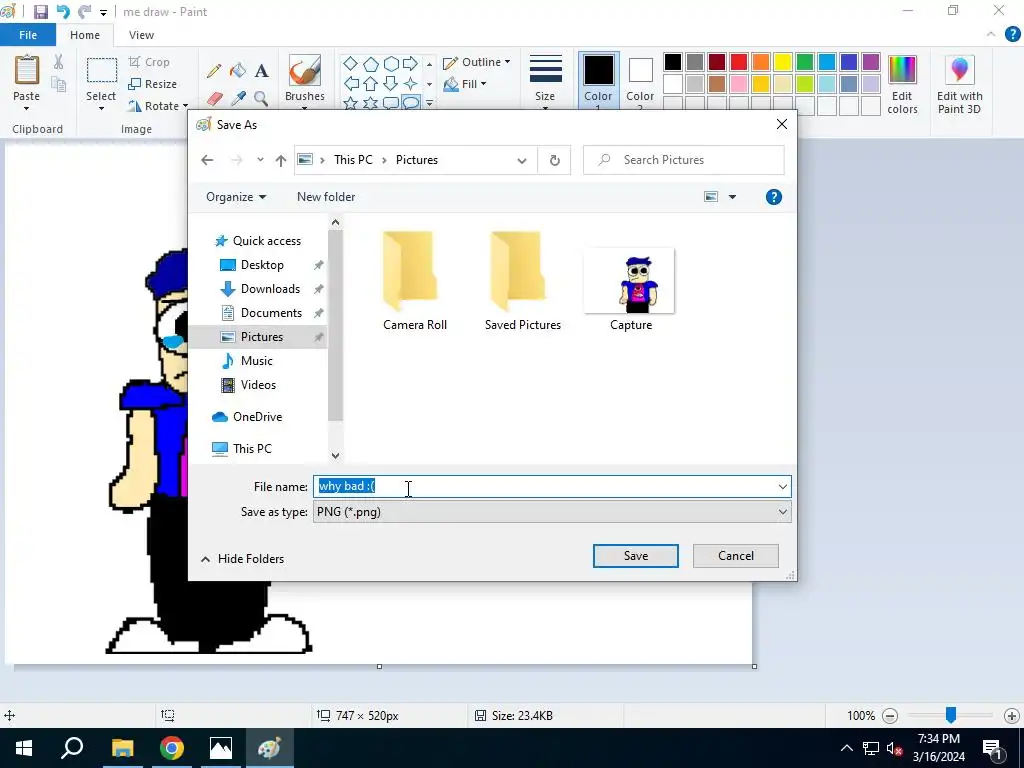Select the Fill with color bucket tool
This screenshot has width=1024, height=768.
tap(238, 71)
